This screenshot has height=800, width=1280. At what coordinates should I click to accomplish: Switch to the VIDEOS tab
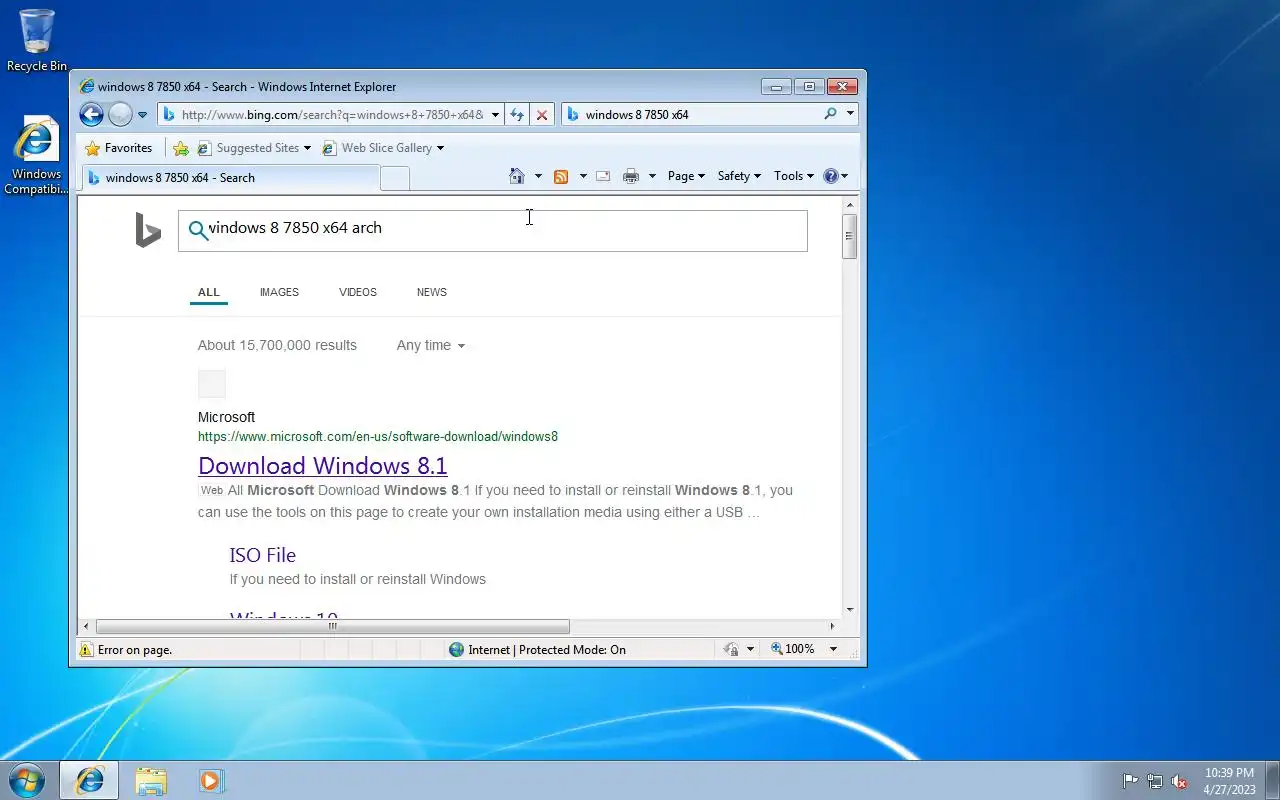tap(358, 292)
